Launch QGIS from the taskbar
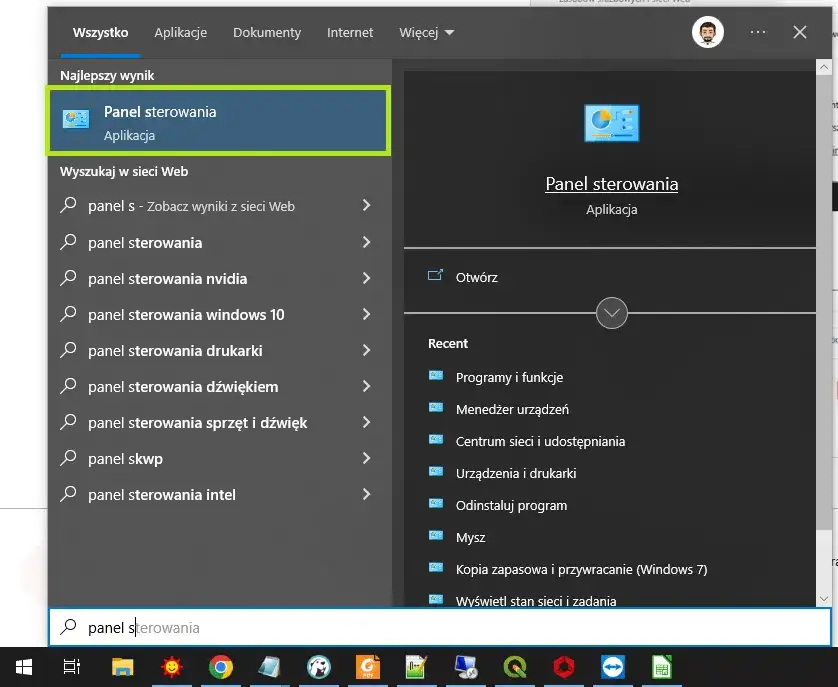The height and width of the screenshot is (687, 838). point(514,667)
